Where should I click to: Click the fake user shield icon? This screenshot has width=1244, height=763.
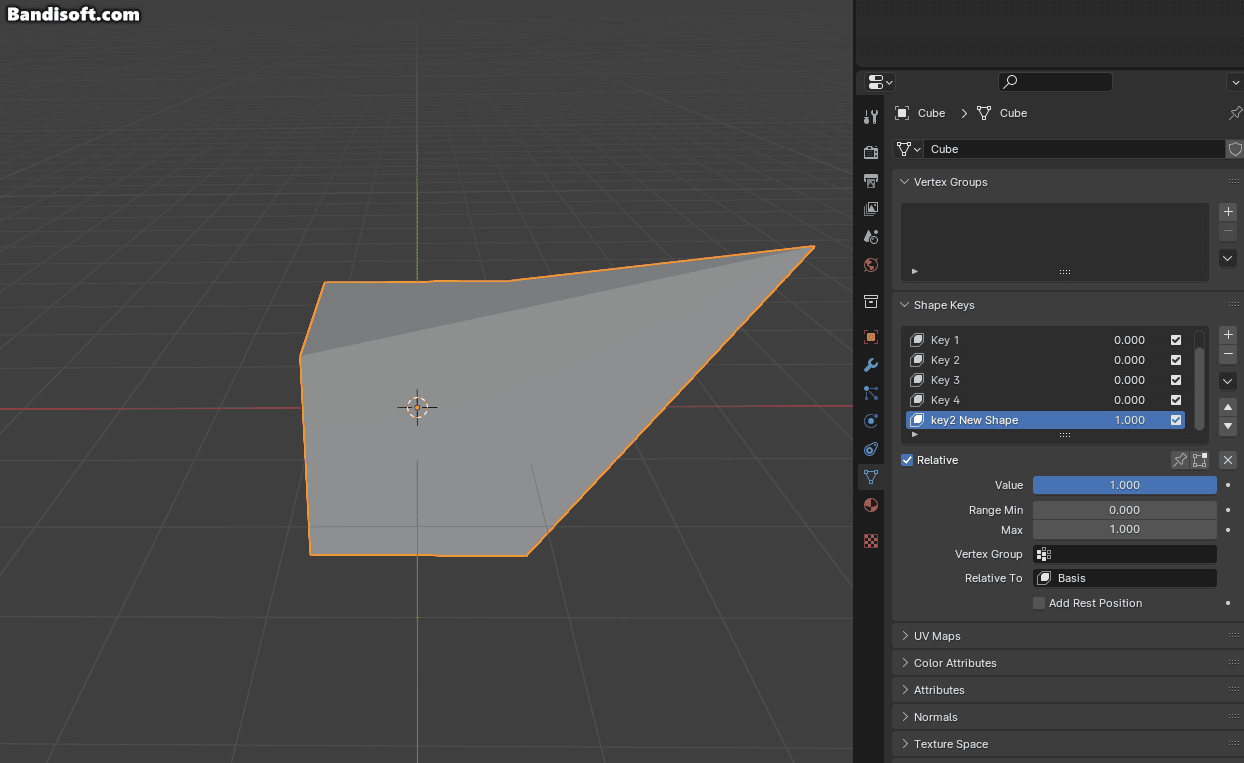[1235, 149]
